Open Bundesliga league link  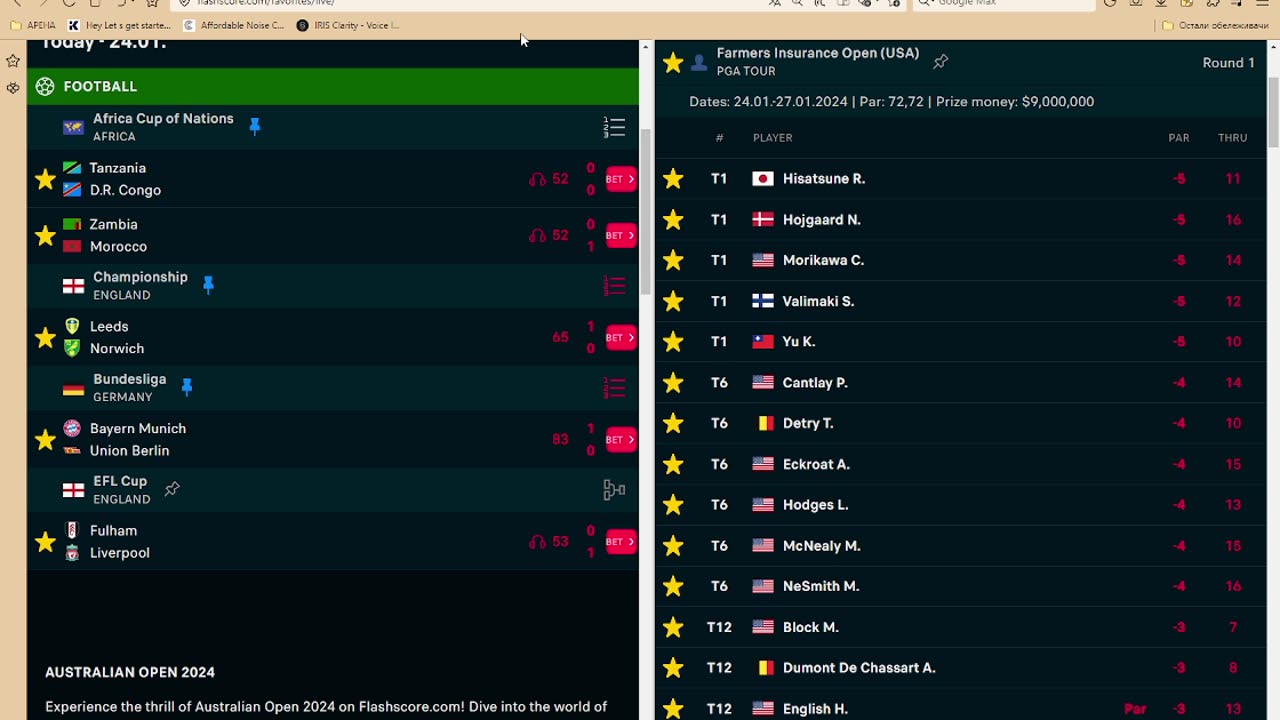click(x=129, y=379)
